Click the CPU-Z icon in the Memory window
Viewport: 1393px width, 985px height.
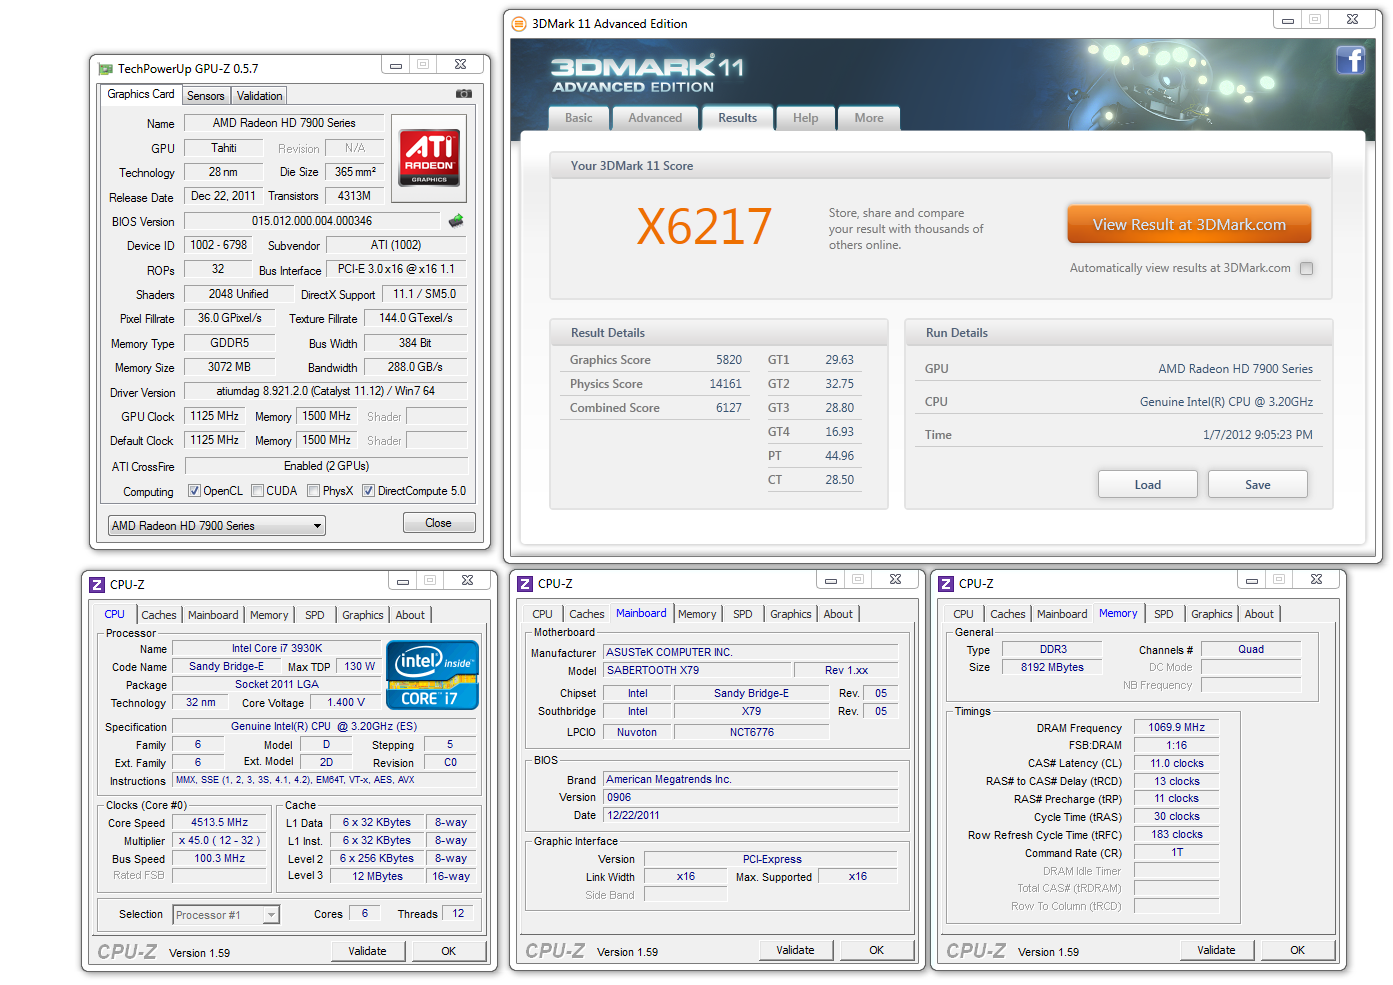[946, 584]
